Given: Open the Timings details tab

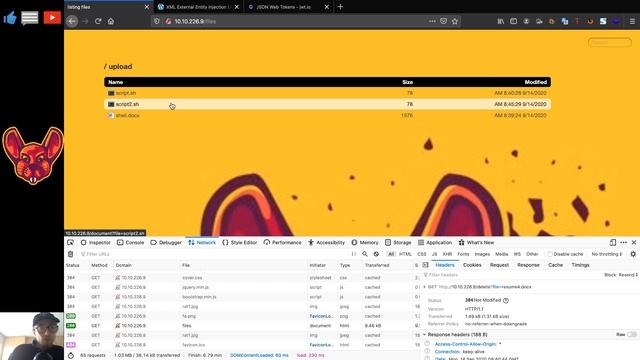Looking at the screenshot, I should pyautogui.click(x=580, y=265).
